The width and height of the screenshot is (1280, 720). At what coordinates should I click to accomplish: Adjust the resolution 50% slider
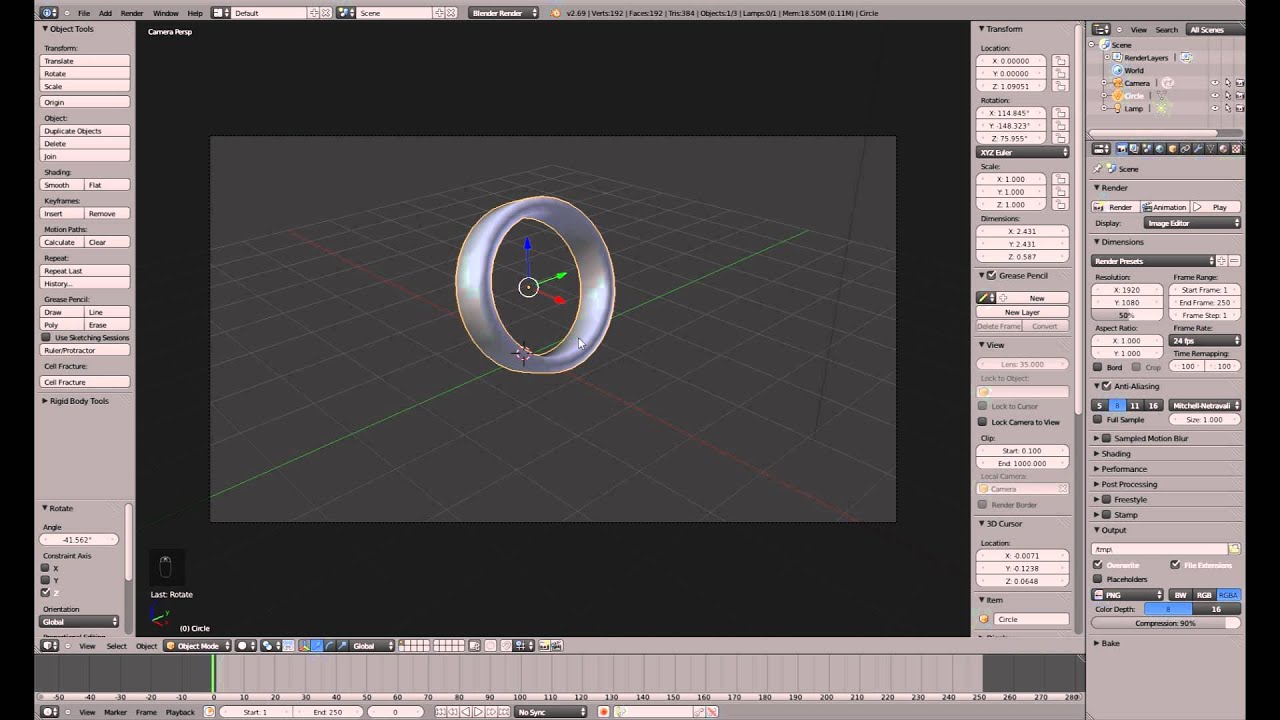(1127, 315)
